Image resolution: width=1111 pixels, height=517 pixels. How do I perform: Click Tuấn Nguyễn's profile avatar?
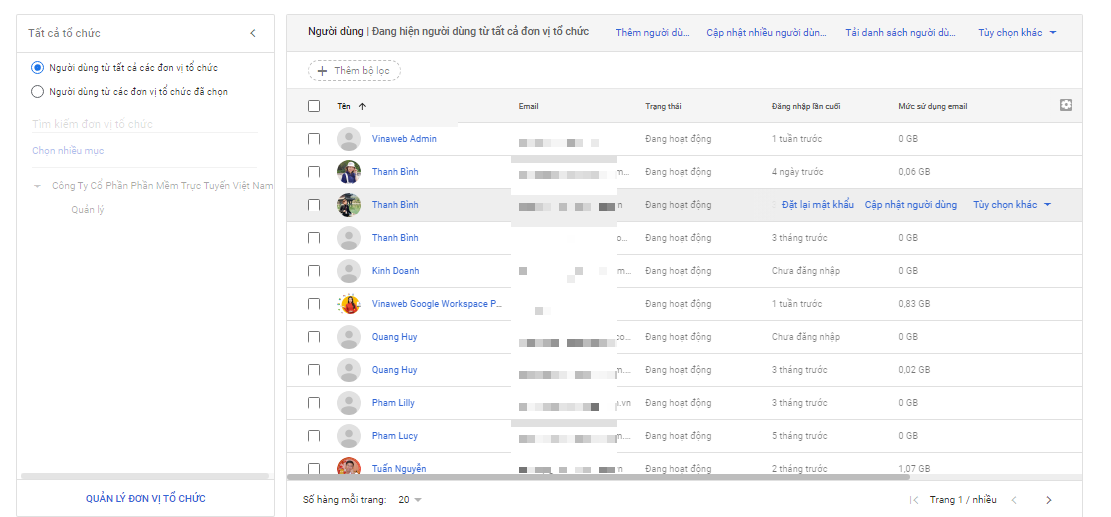coord(349,468)
